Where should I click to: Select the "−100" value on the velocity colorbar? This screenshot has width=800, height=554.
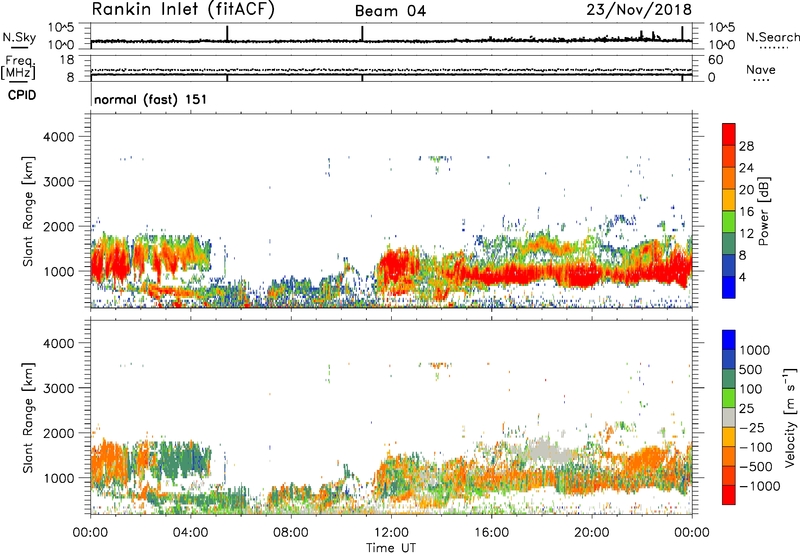coord(756,447)
